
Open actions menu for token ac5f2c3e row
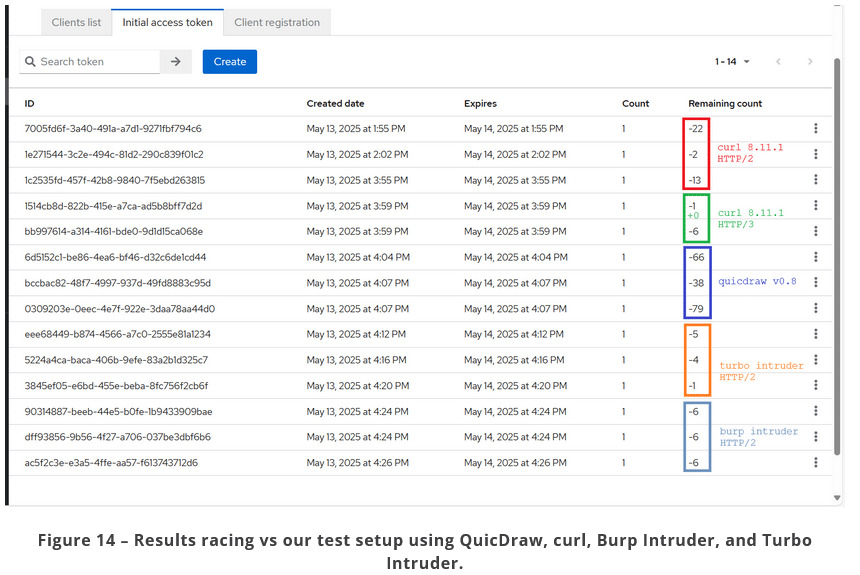click(816, 463)
